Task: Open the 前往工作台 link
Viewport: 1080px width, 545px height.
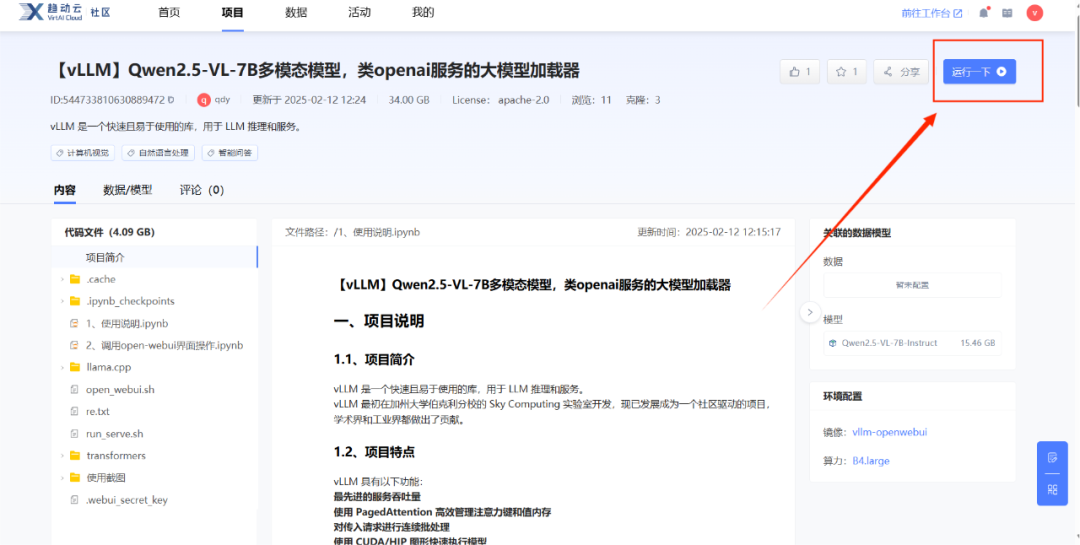Action: click(x=932, y=13)
